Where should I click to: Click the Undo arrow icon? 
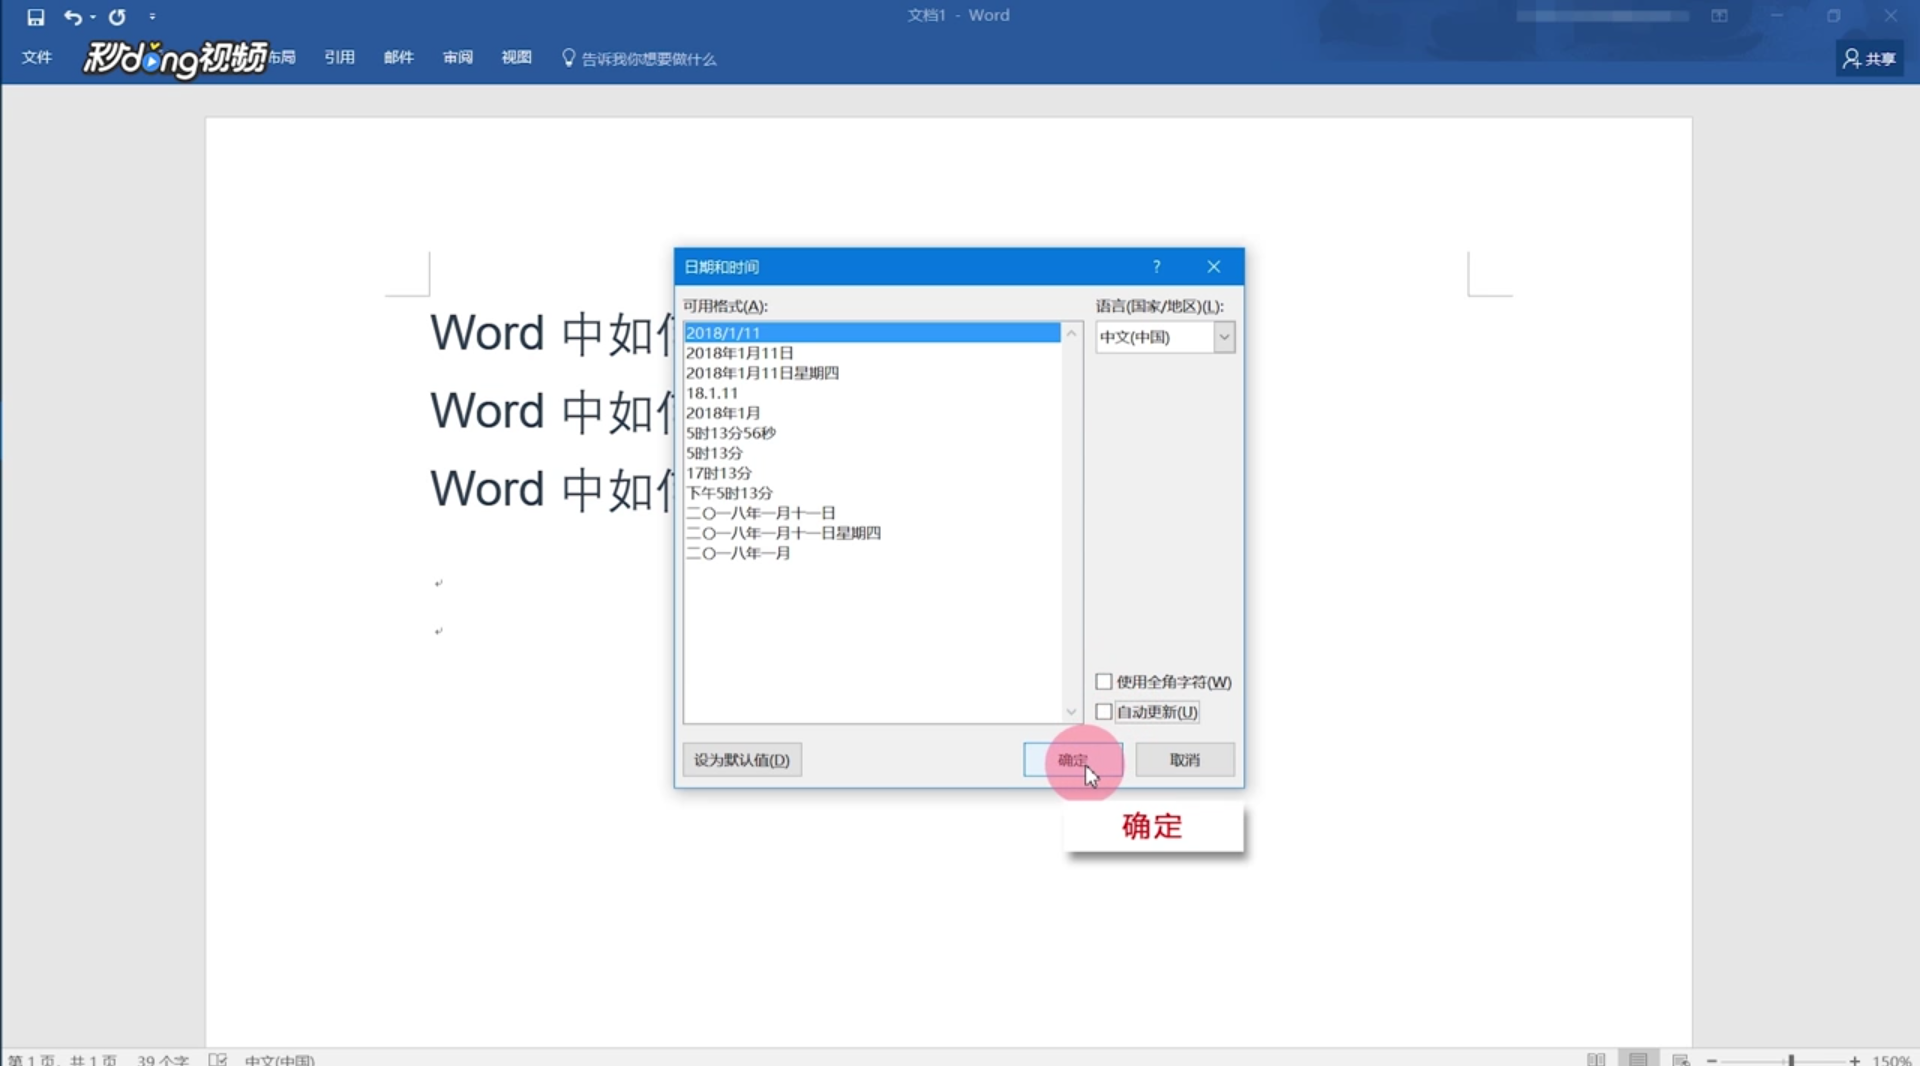click(x=72, y=17)
